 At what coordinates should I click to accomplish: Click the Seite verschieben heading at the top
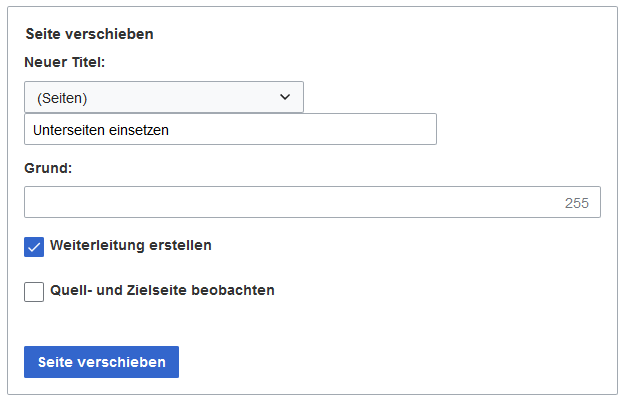(x=89, y=34)
